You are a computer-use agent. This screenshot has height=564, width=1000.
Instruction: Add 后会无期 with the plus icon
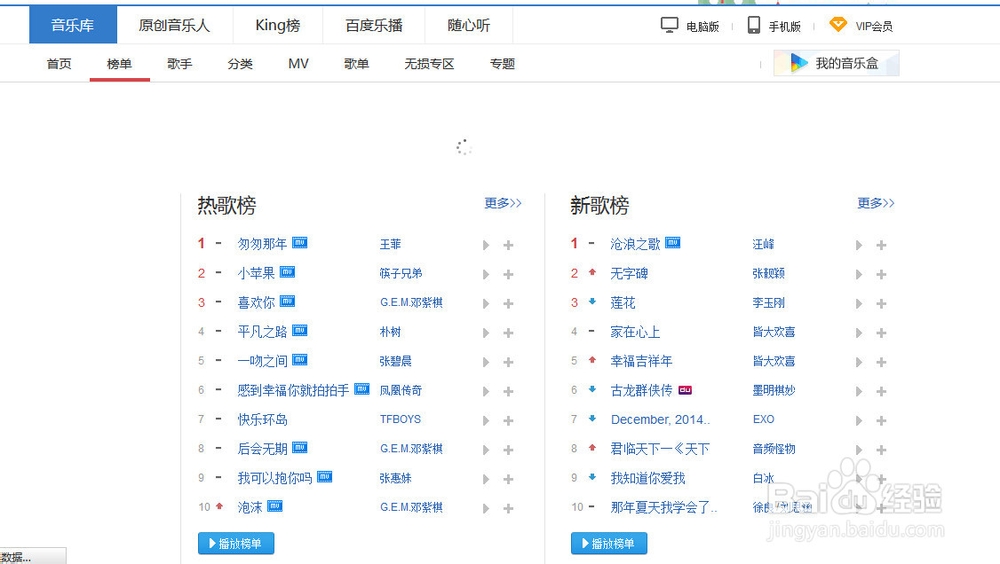(508, 450)
